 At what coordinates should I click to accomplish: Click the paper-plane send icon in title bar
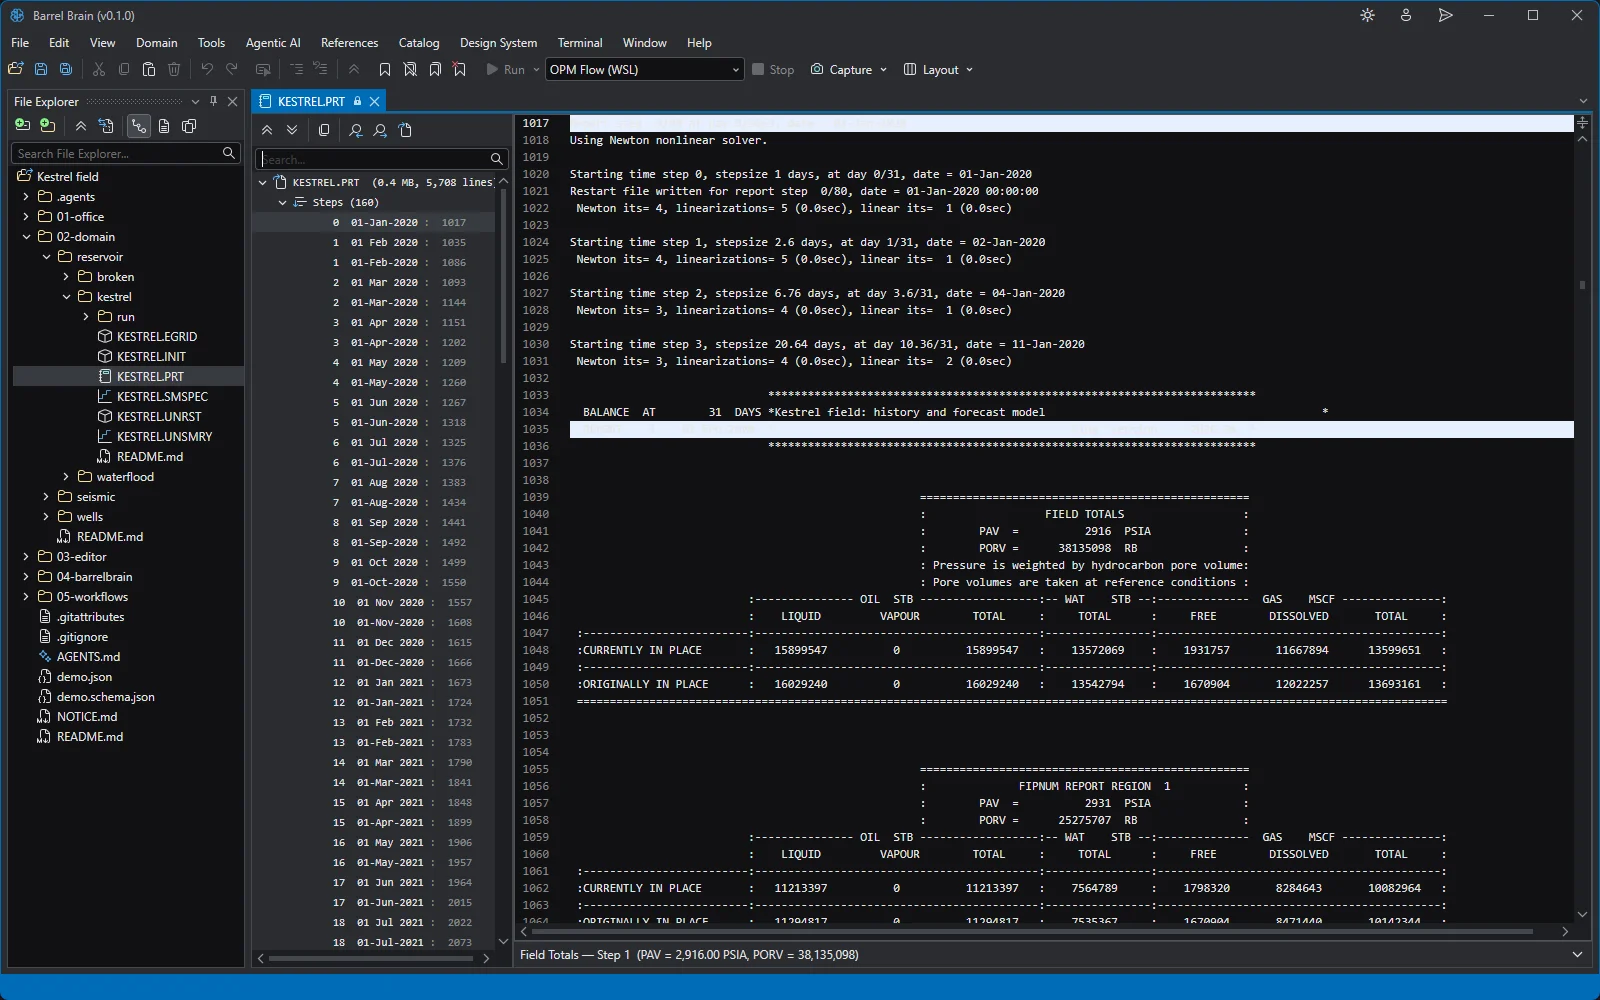tap(1445, 15)
